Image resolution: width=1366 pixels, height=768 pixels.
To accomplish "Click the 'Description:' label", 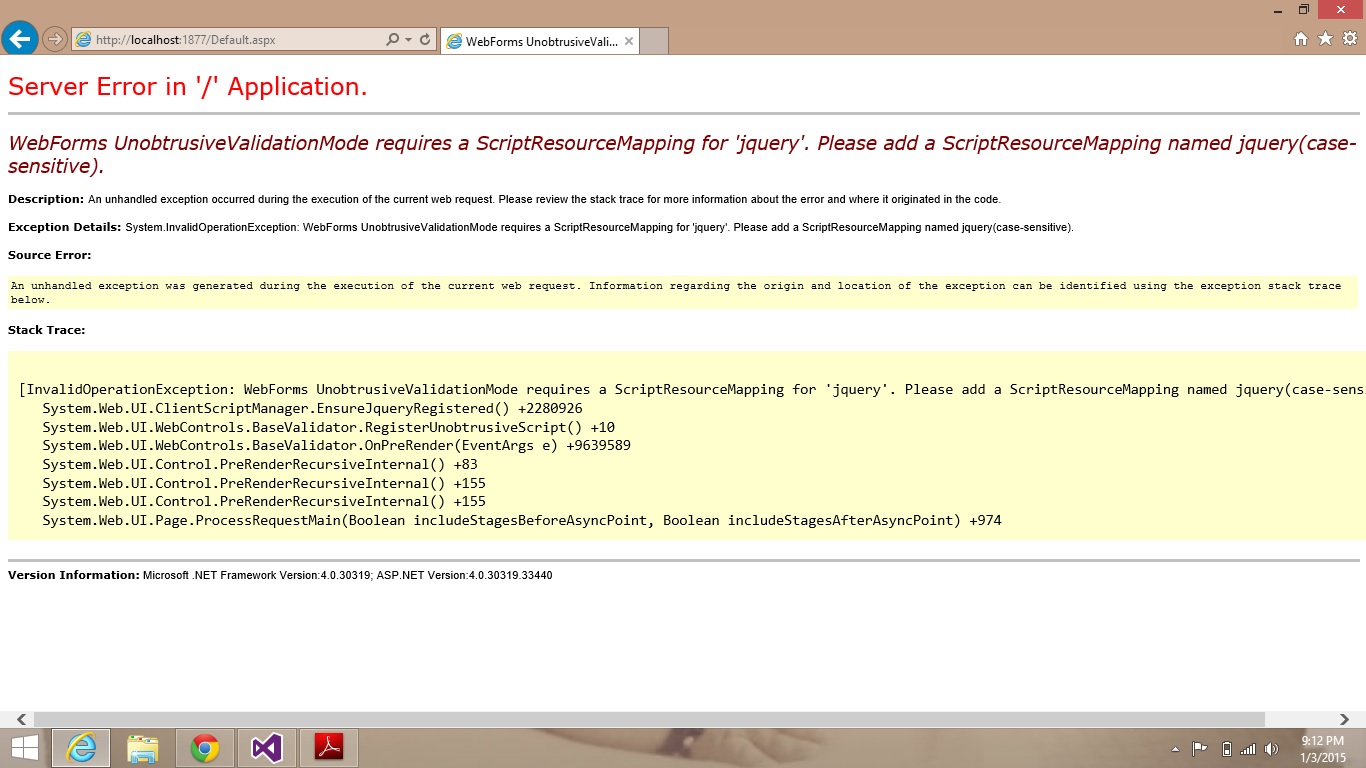I will point(46,199).
